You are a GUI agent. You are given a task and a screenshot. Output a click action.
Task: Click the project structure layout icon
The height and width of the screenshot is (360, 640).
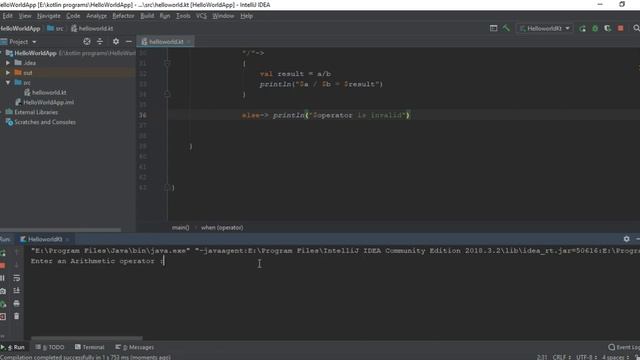(493, 28)
